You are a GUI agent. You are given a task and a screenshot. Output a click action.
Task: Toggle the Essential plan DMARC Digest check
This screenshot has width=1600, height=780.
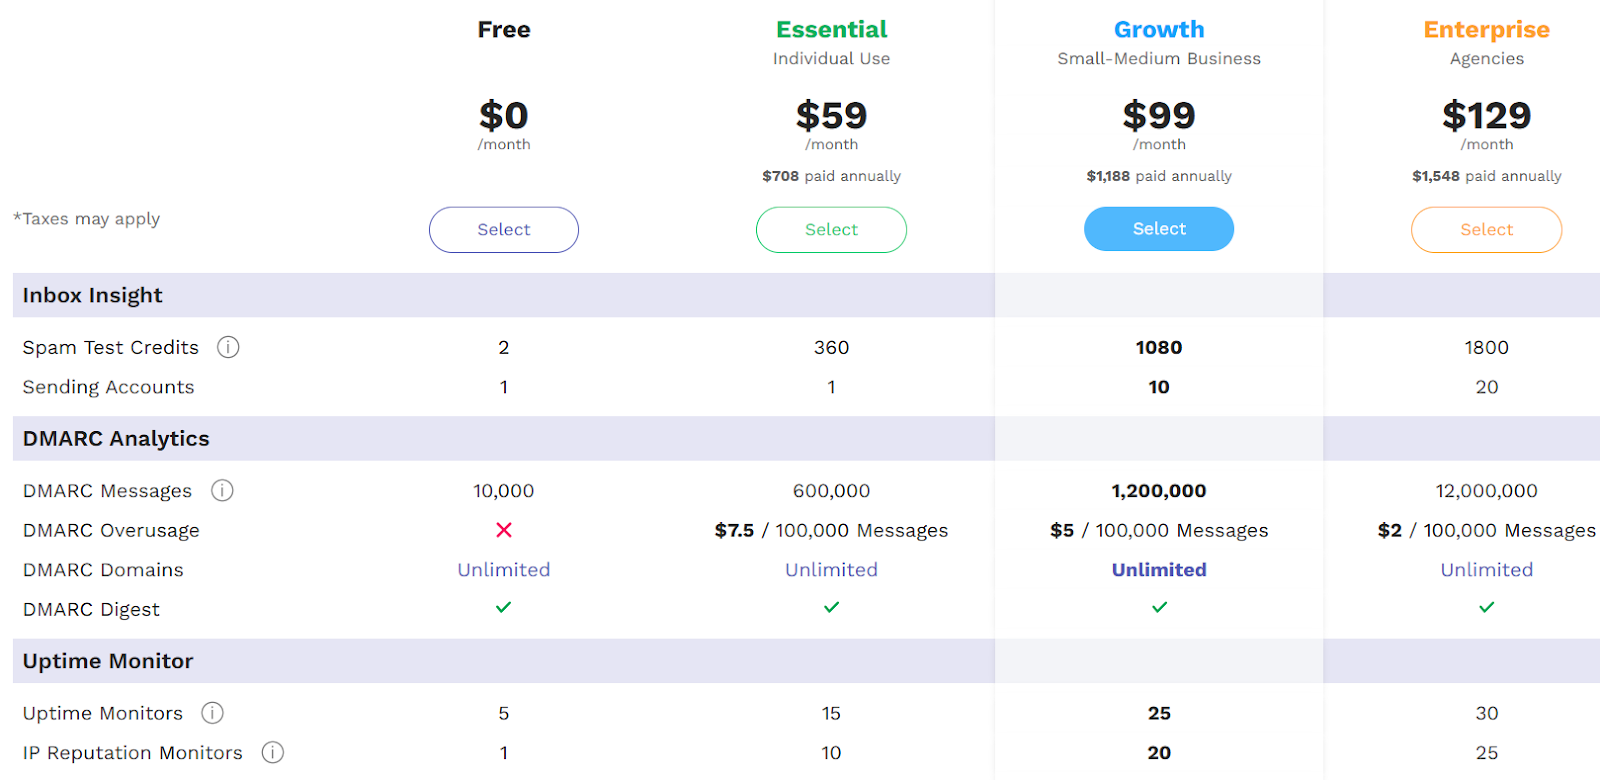[x=831, y=607]
